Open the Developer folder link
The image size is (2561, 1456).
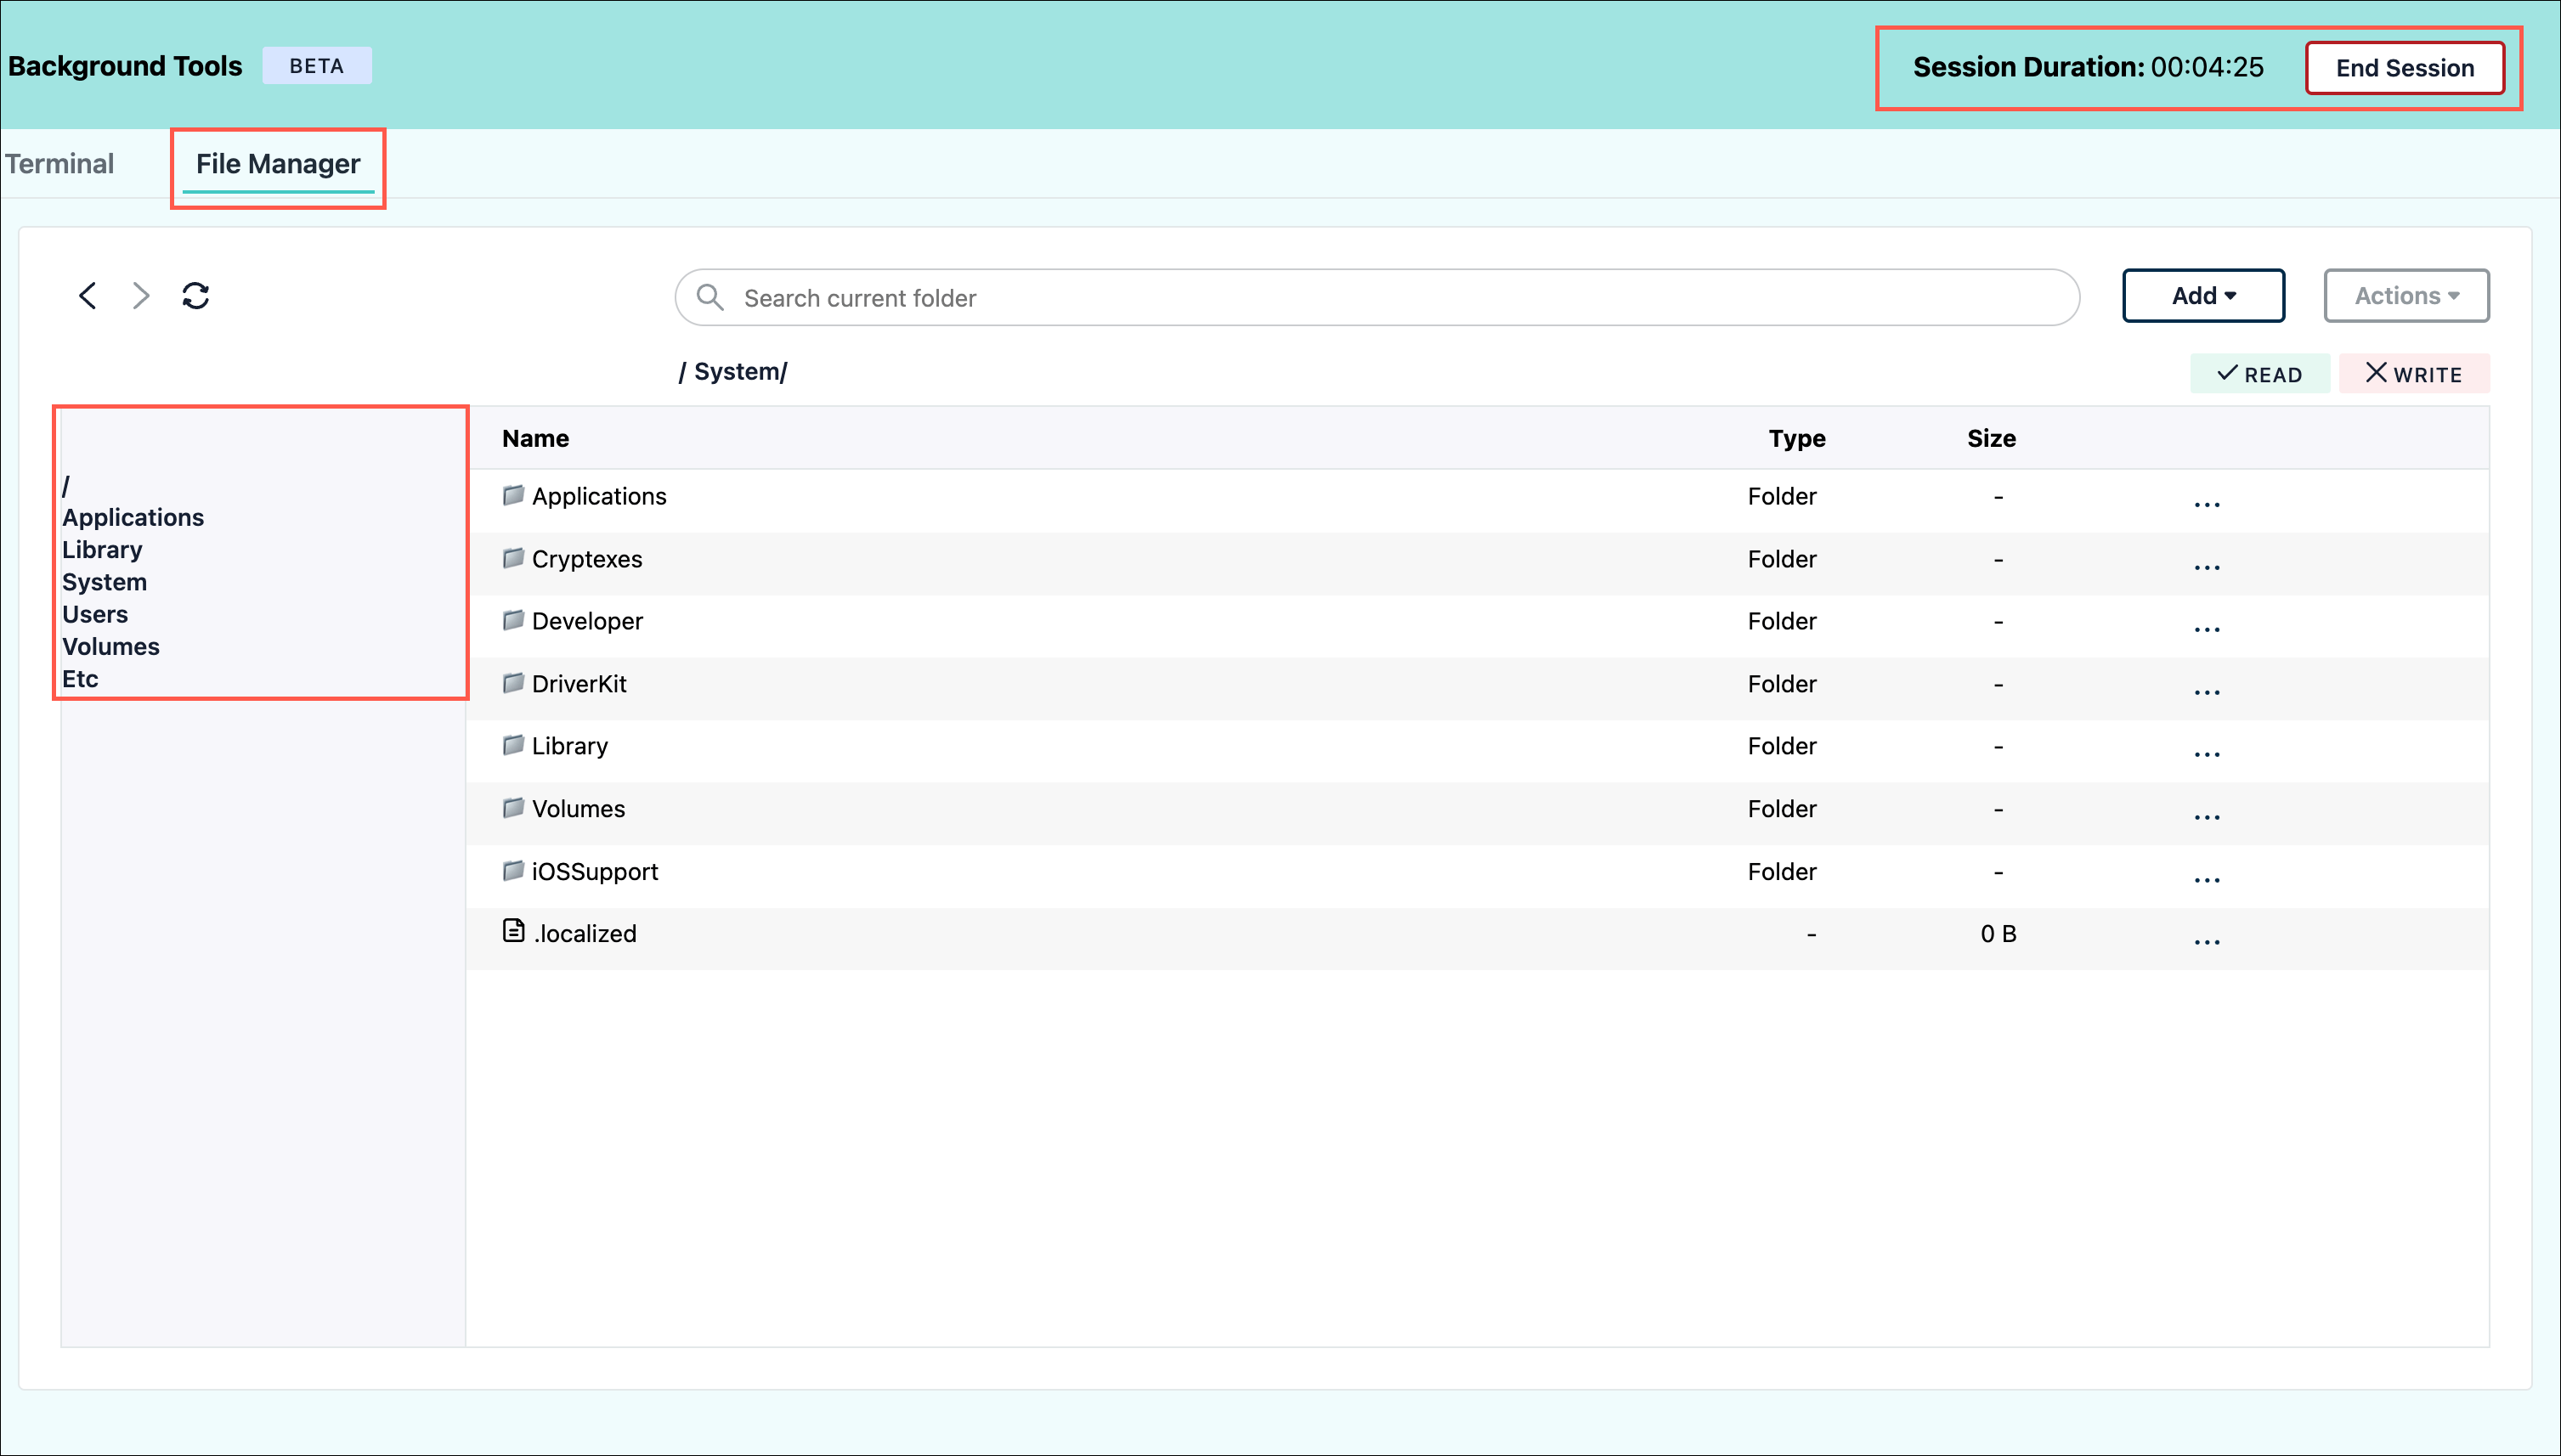587,621
